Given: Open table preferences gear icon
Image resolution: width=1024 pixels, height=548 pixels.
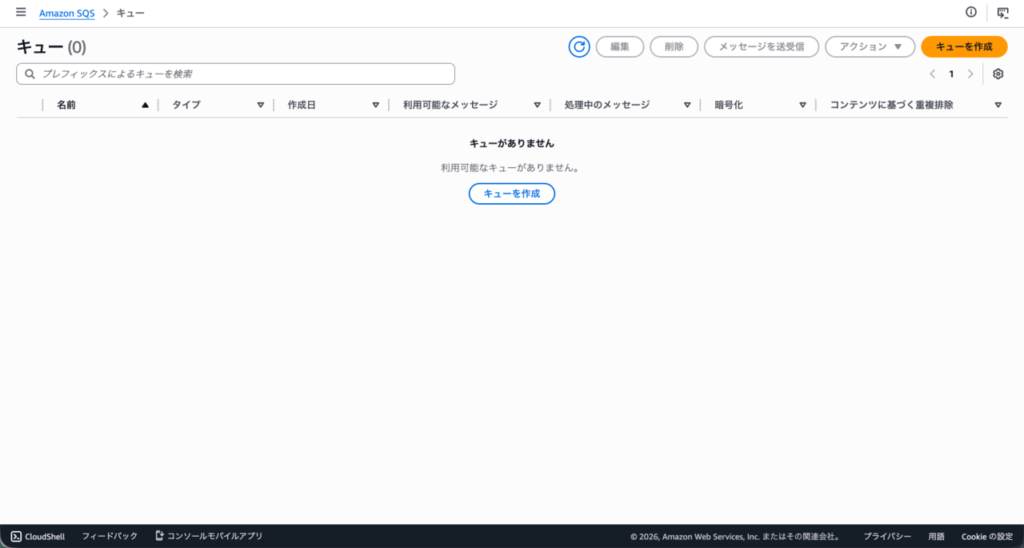Looking at the screenshot, I should (x=997, y=74).
